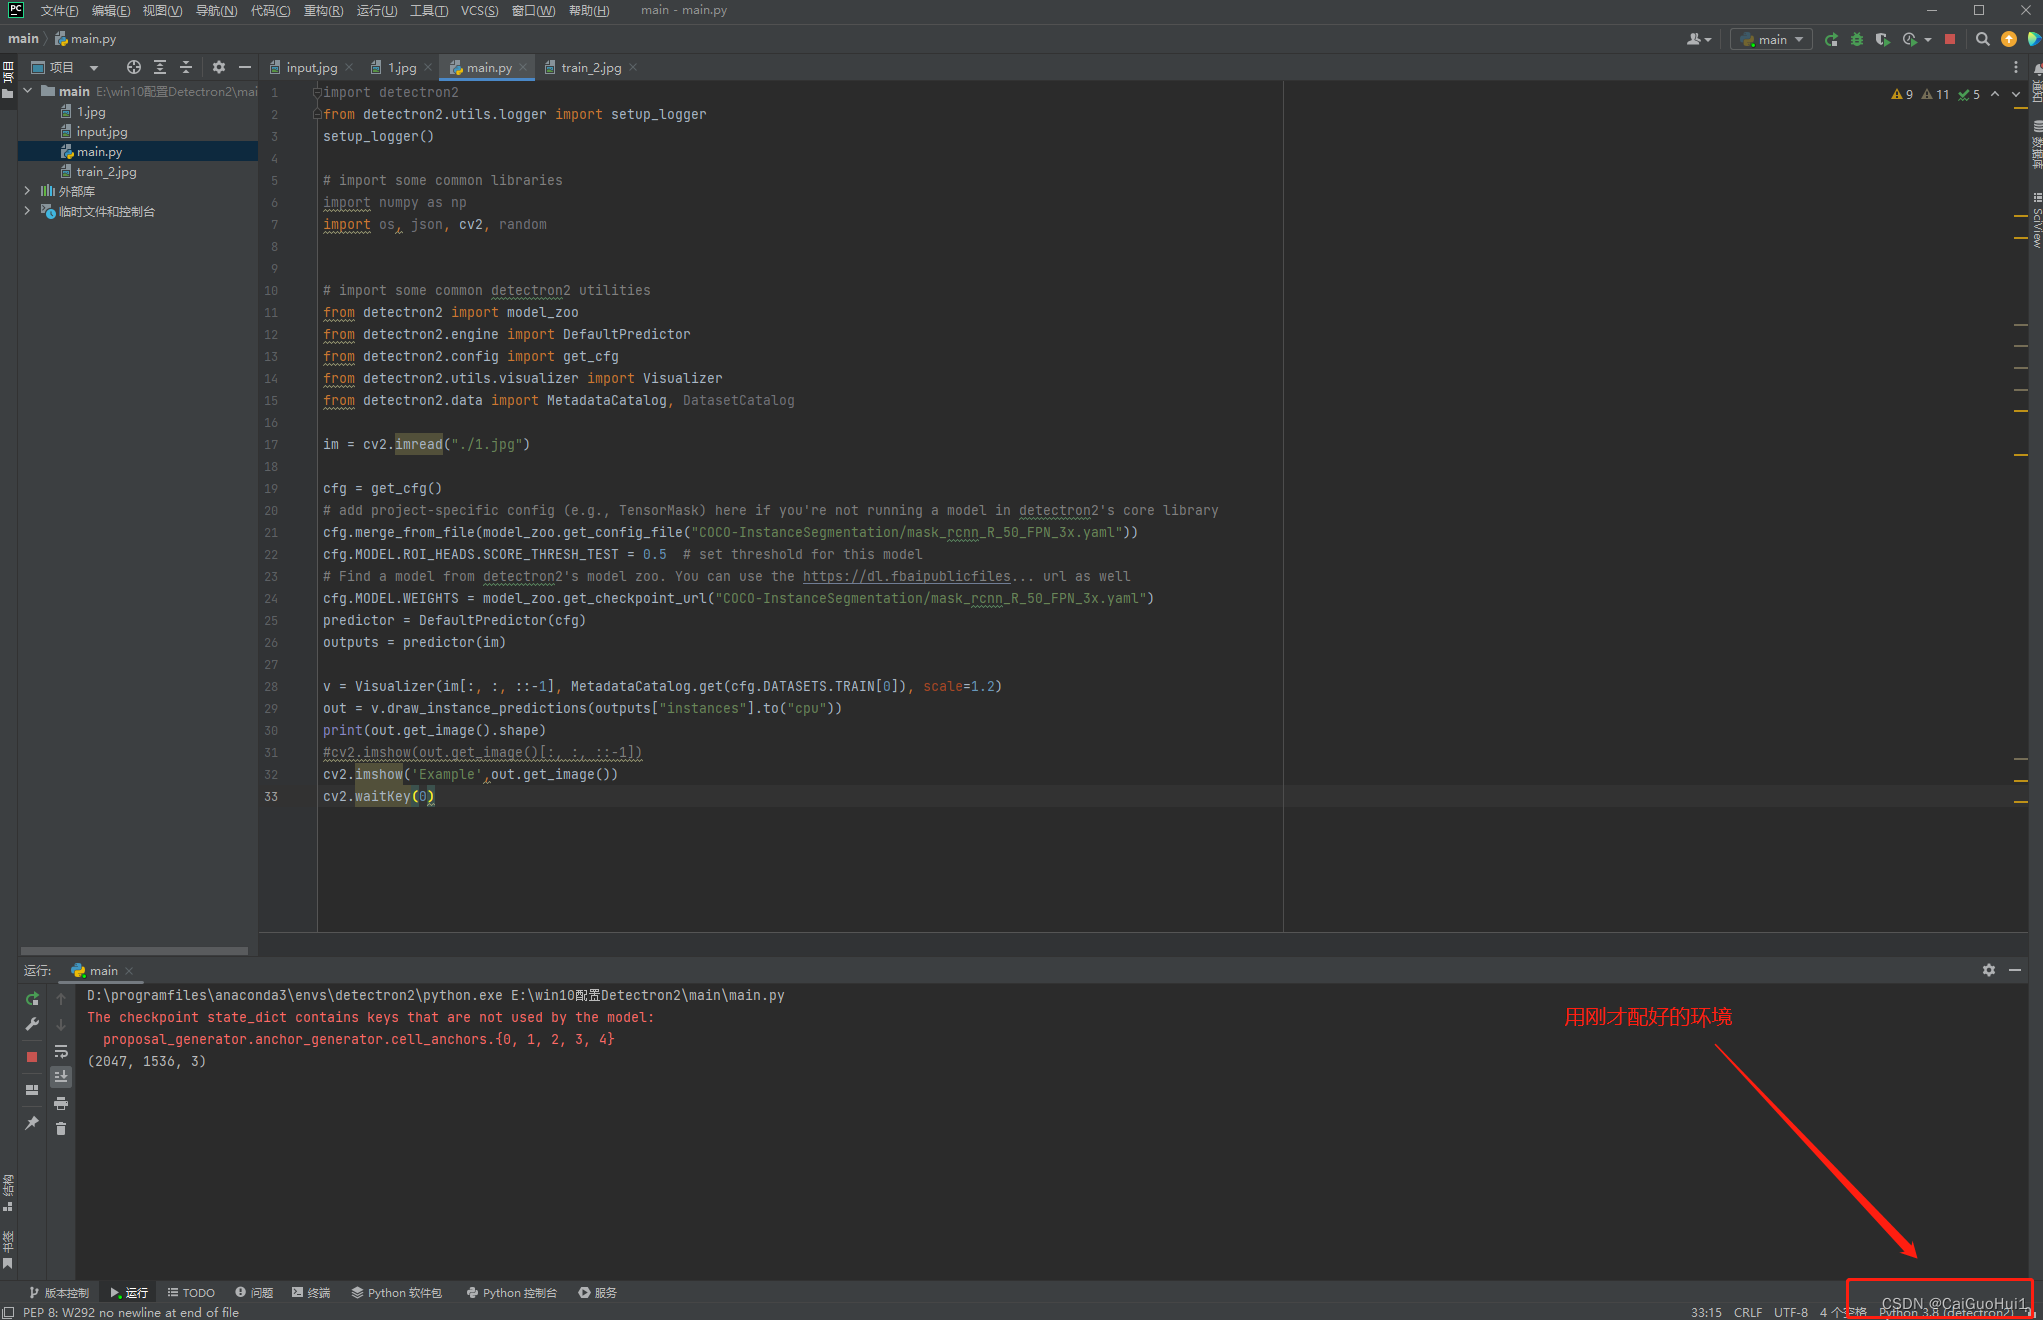
Task: Switch to input.jpg editor tab
Action: (311, 67)
